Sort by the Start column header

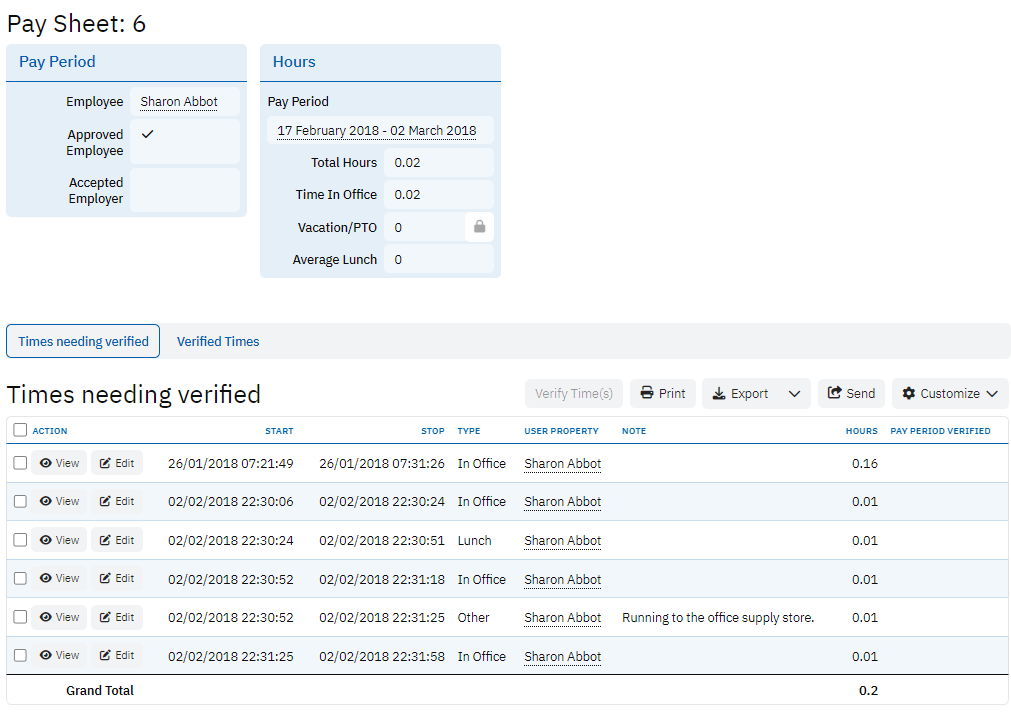(x=279, y=431)
